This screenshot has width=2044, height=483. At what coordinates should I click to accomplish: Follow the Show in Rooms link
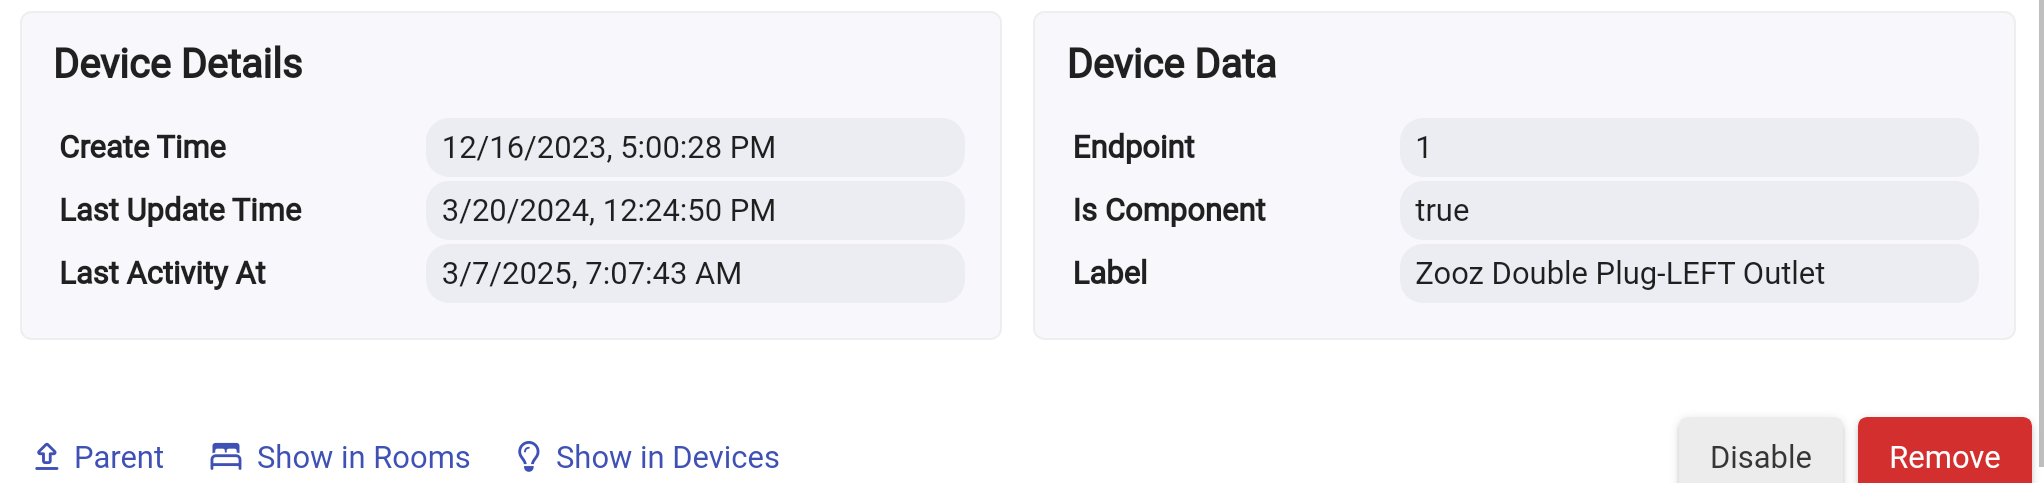363,457
